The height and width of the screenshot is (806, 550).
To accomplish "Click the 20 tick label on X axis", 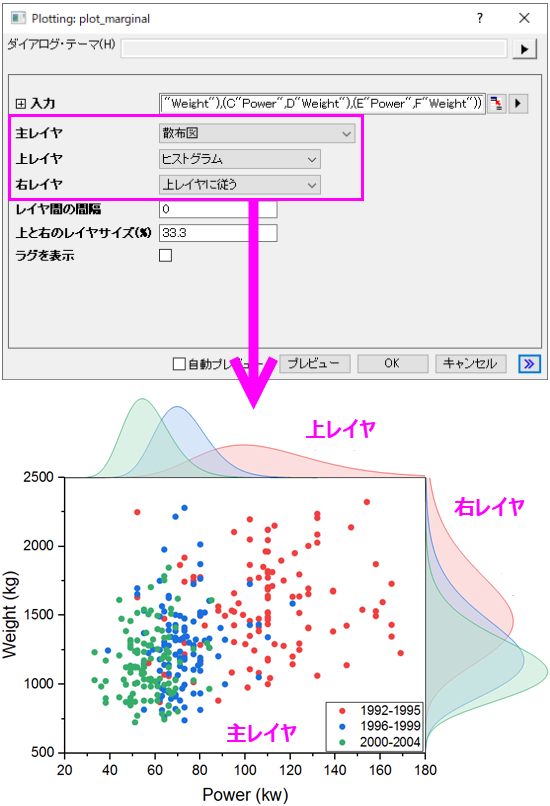I will pyautogui.click(x=65, y=770).
